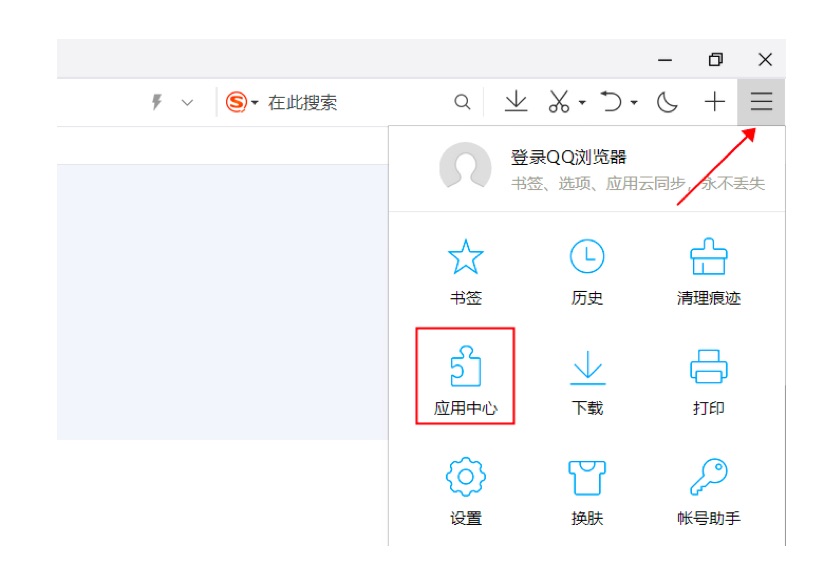Expand the dropdown next to undo icon
This screenshot has height=582, width=840.
point(634,102)
